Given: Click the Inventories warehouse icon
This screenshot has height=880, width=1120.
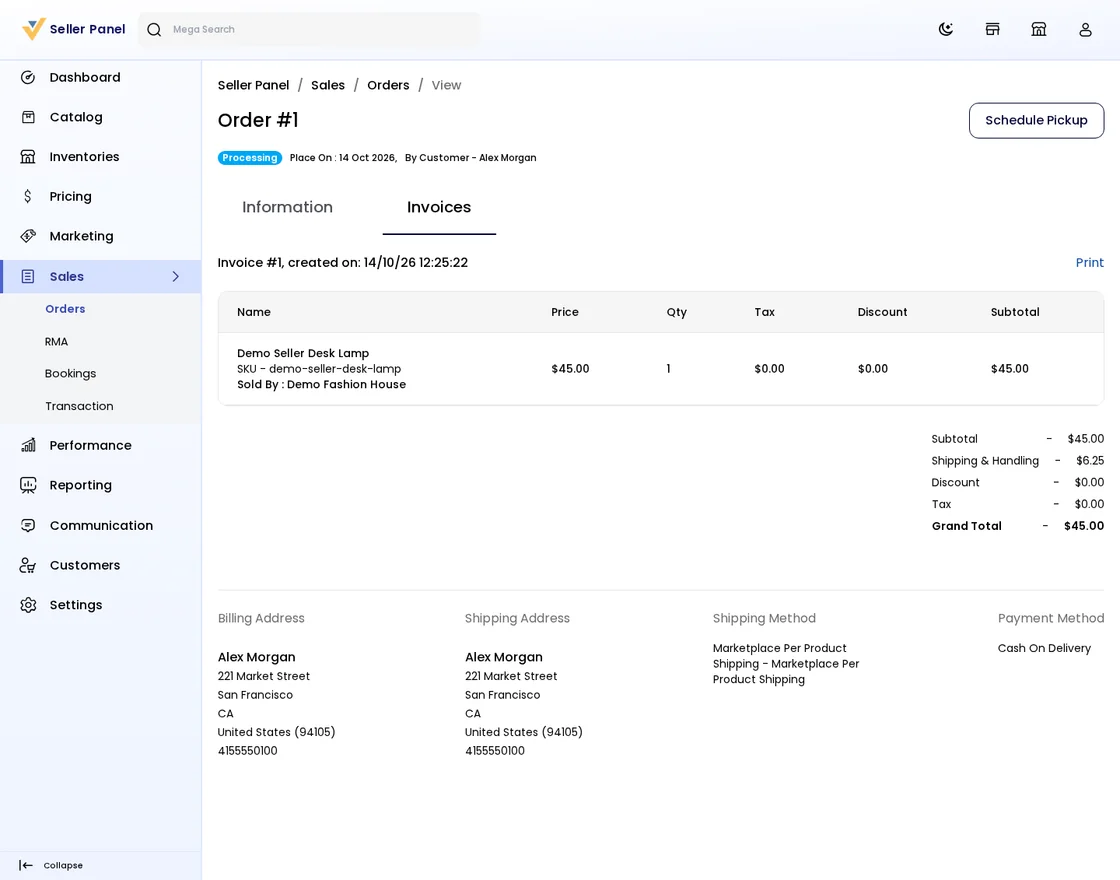Looking at the screenshot, I should pyautogui.click(x=28, y=156).
